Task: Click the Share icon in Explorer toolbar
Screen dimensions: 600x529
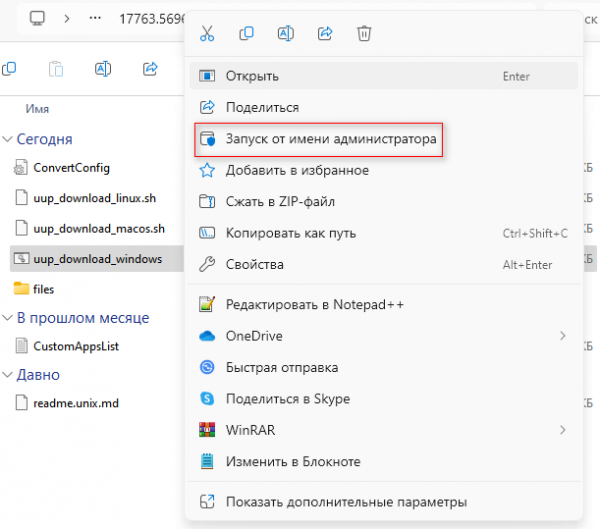Action: pos(150,69)
